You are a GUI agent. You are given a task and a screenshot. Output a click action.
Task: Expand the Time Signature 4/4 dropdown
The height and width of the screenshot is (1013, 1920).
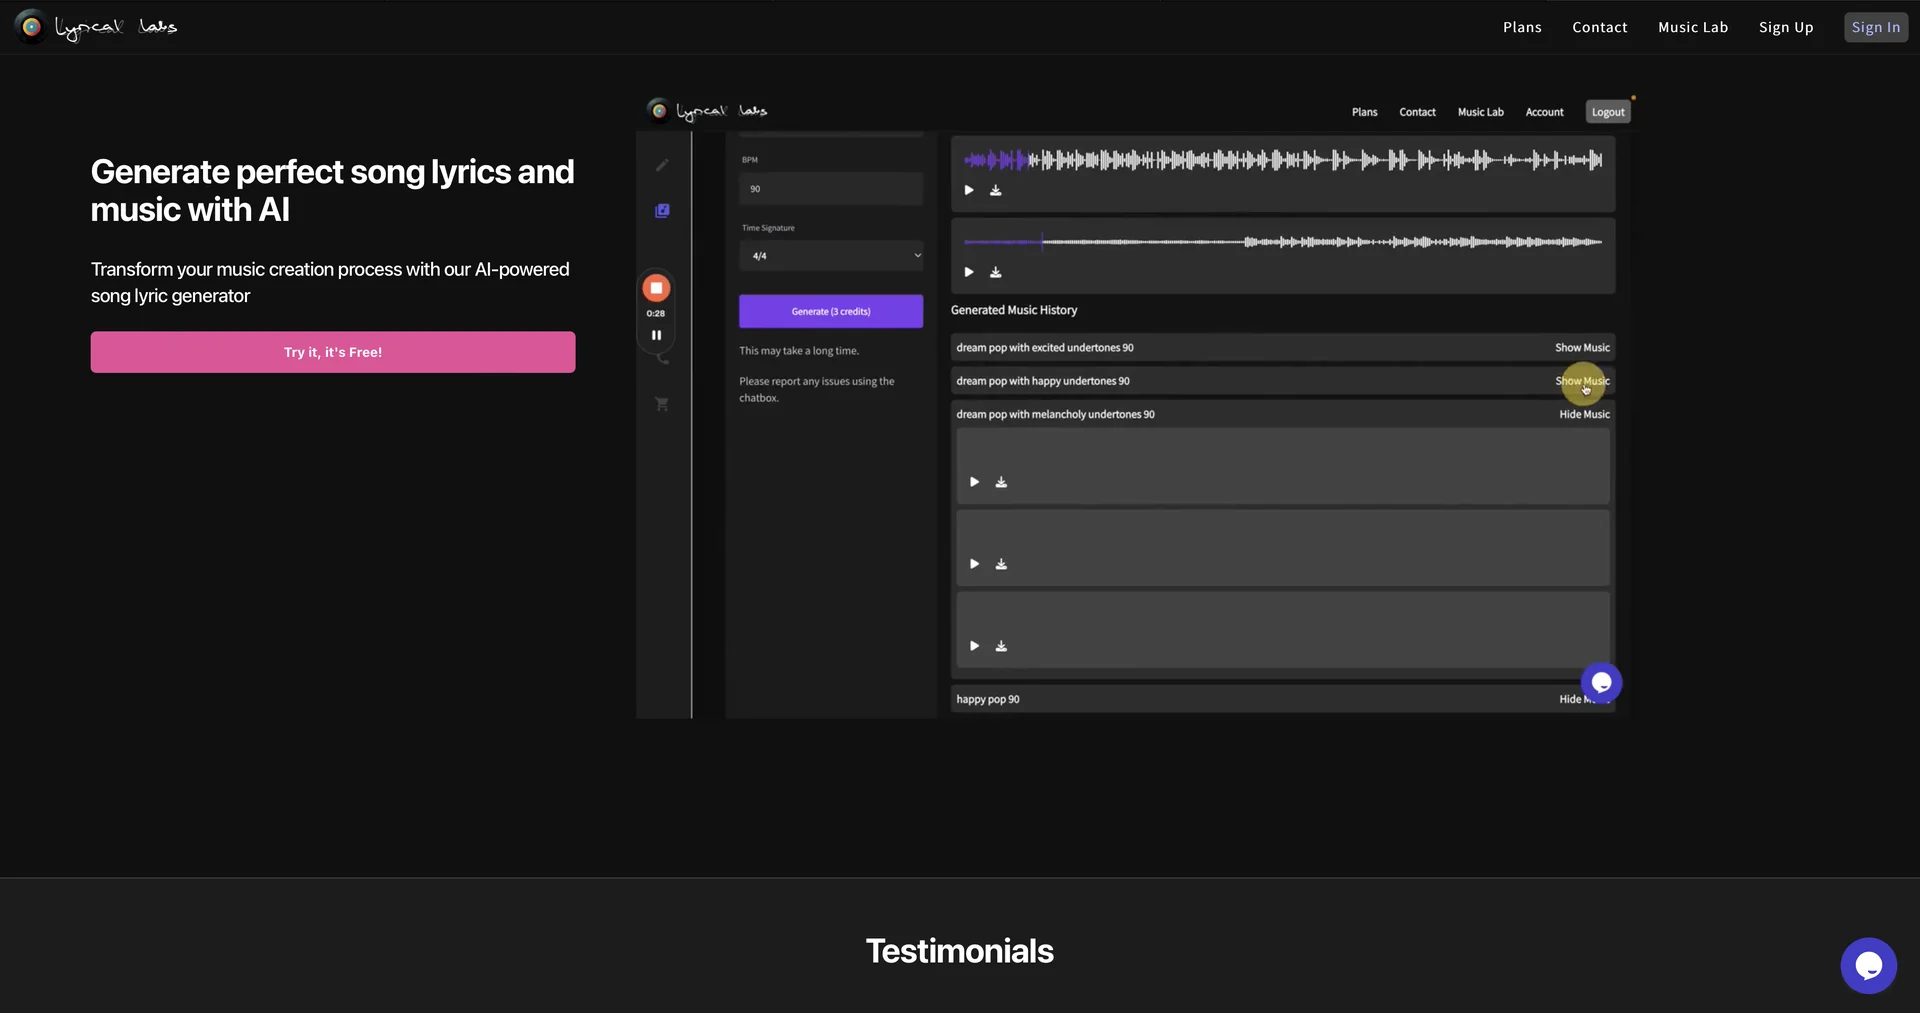830,256
